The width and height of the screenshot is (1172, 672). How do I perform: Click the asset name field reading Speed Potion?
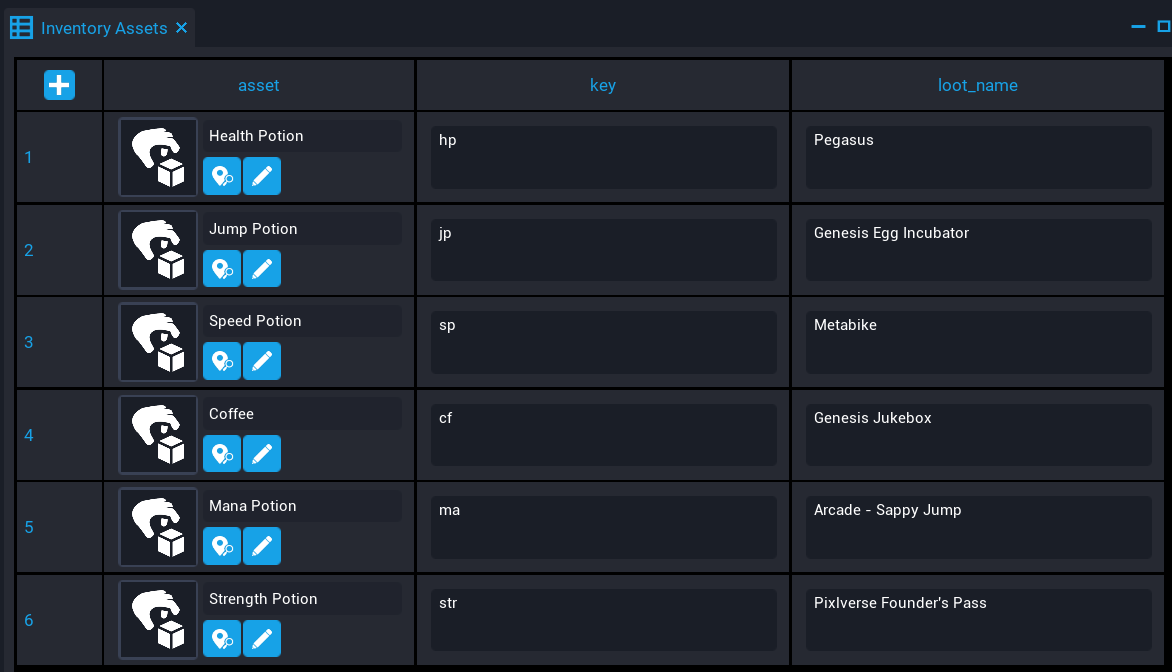pyautogui.click(x=303, y=320)
